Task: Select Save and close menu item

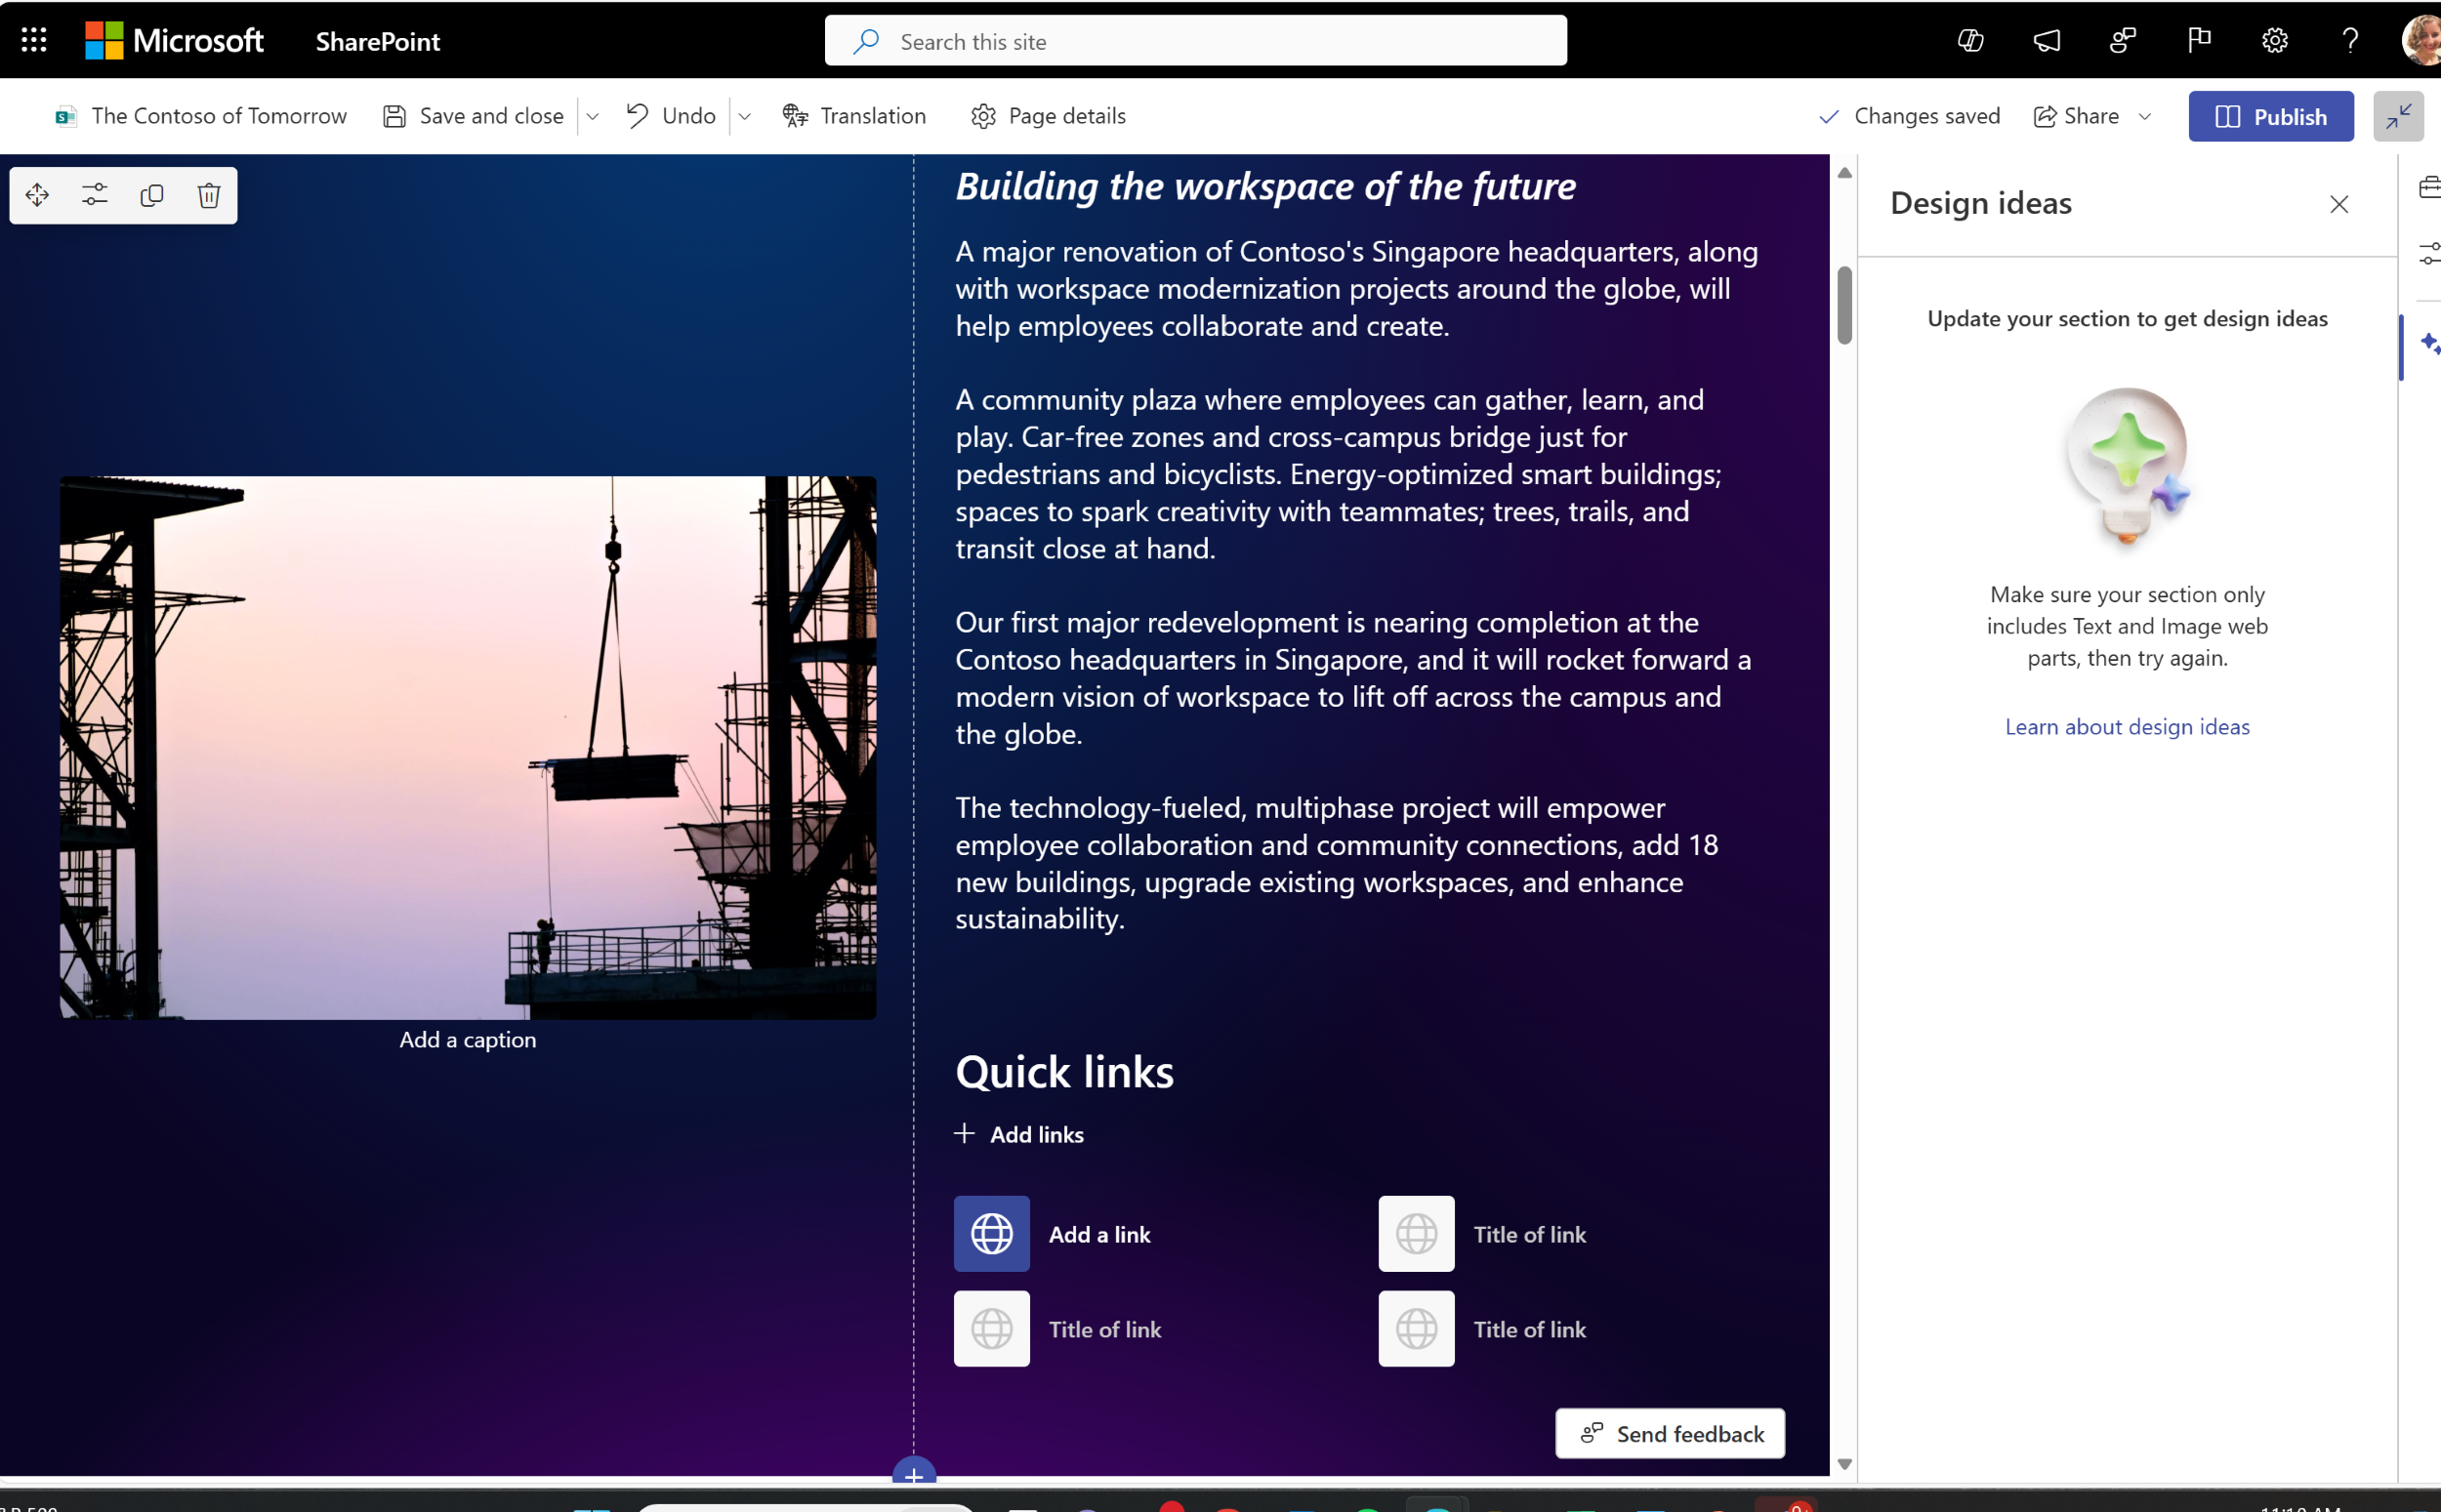Action: coord(475,115)
